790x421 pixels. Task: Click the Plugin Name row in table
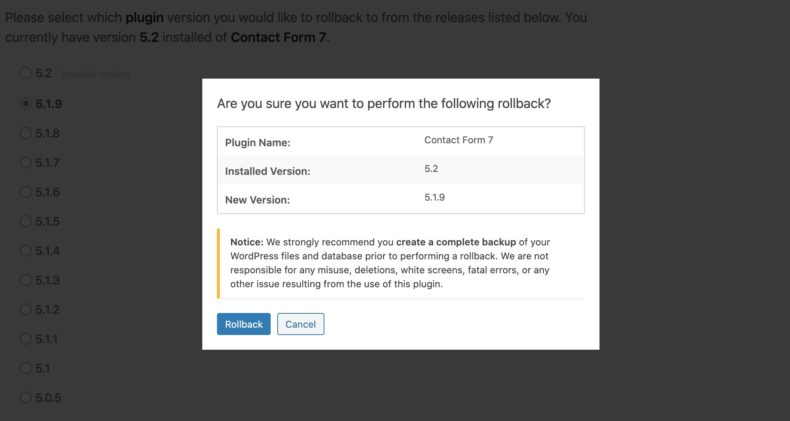coord(401,142)
